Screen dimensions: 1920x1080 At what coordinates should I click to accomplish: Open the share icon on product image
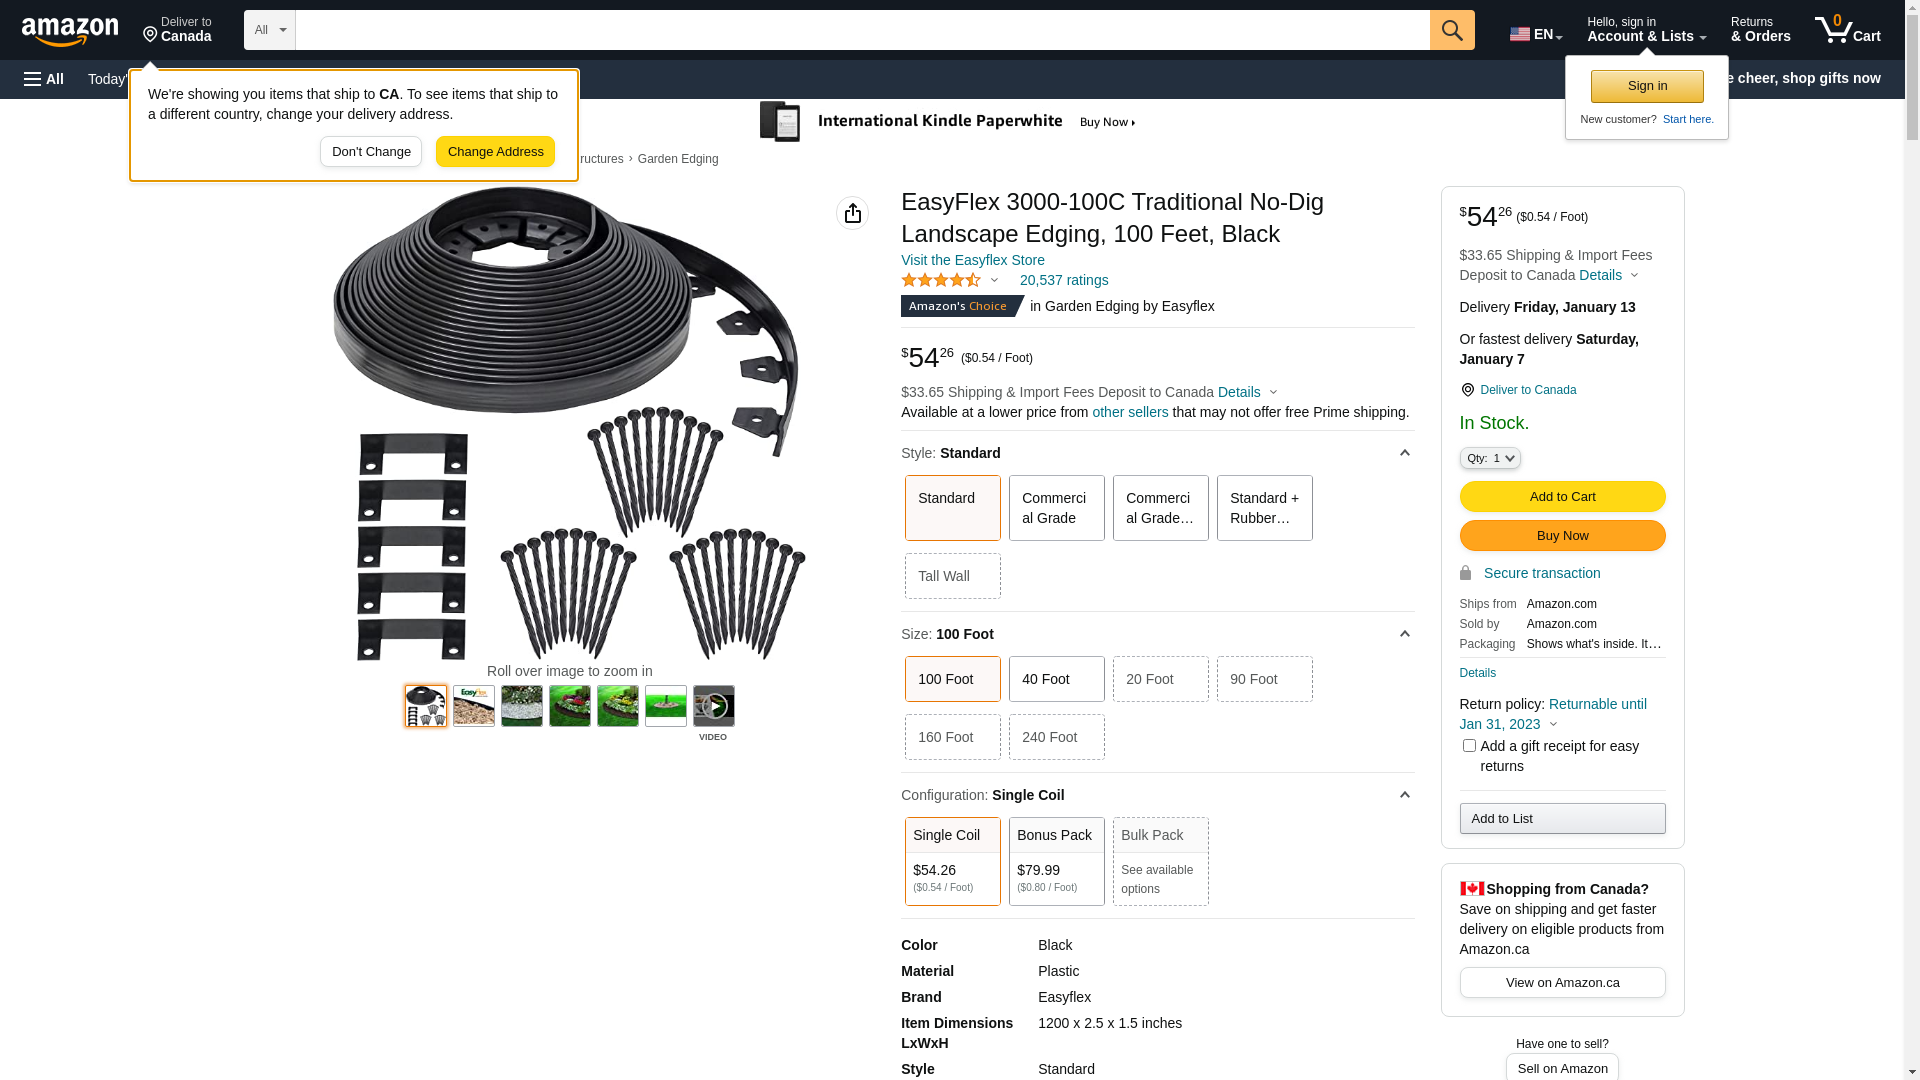click(x=852, y=213)
